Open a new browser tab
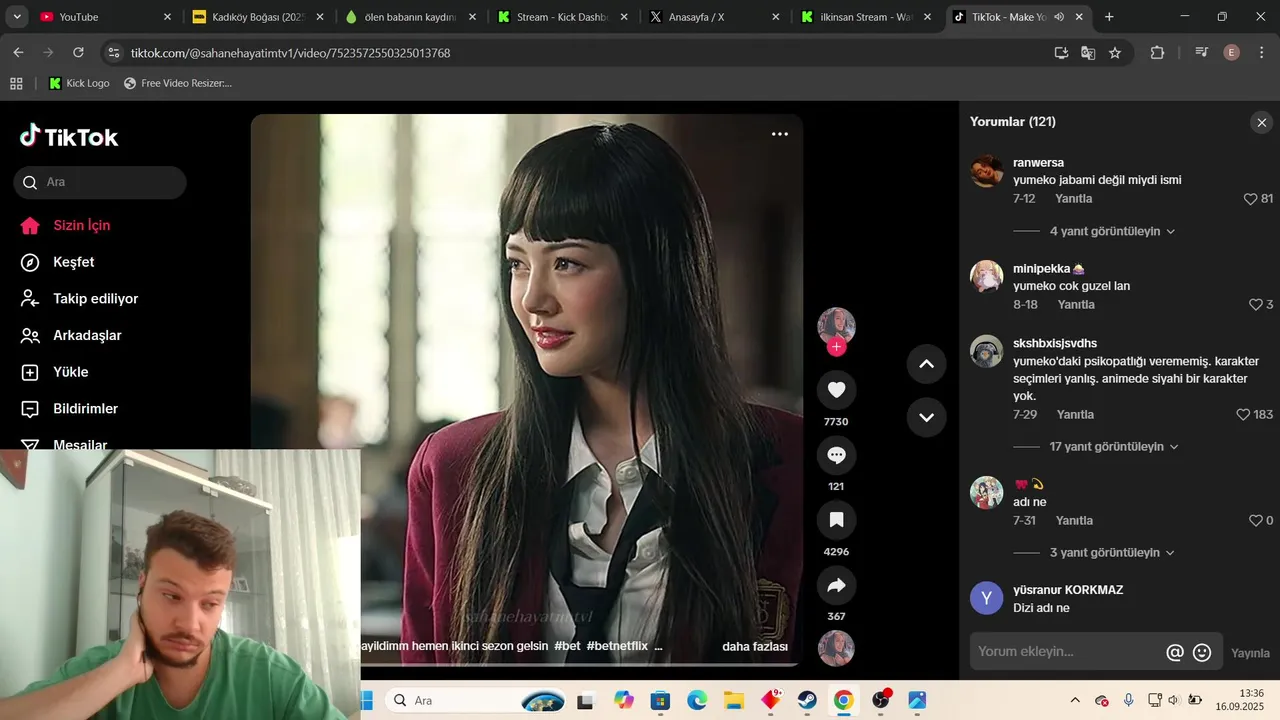 click(x=1109, y=17)
